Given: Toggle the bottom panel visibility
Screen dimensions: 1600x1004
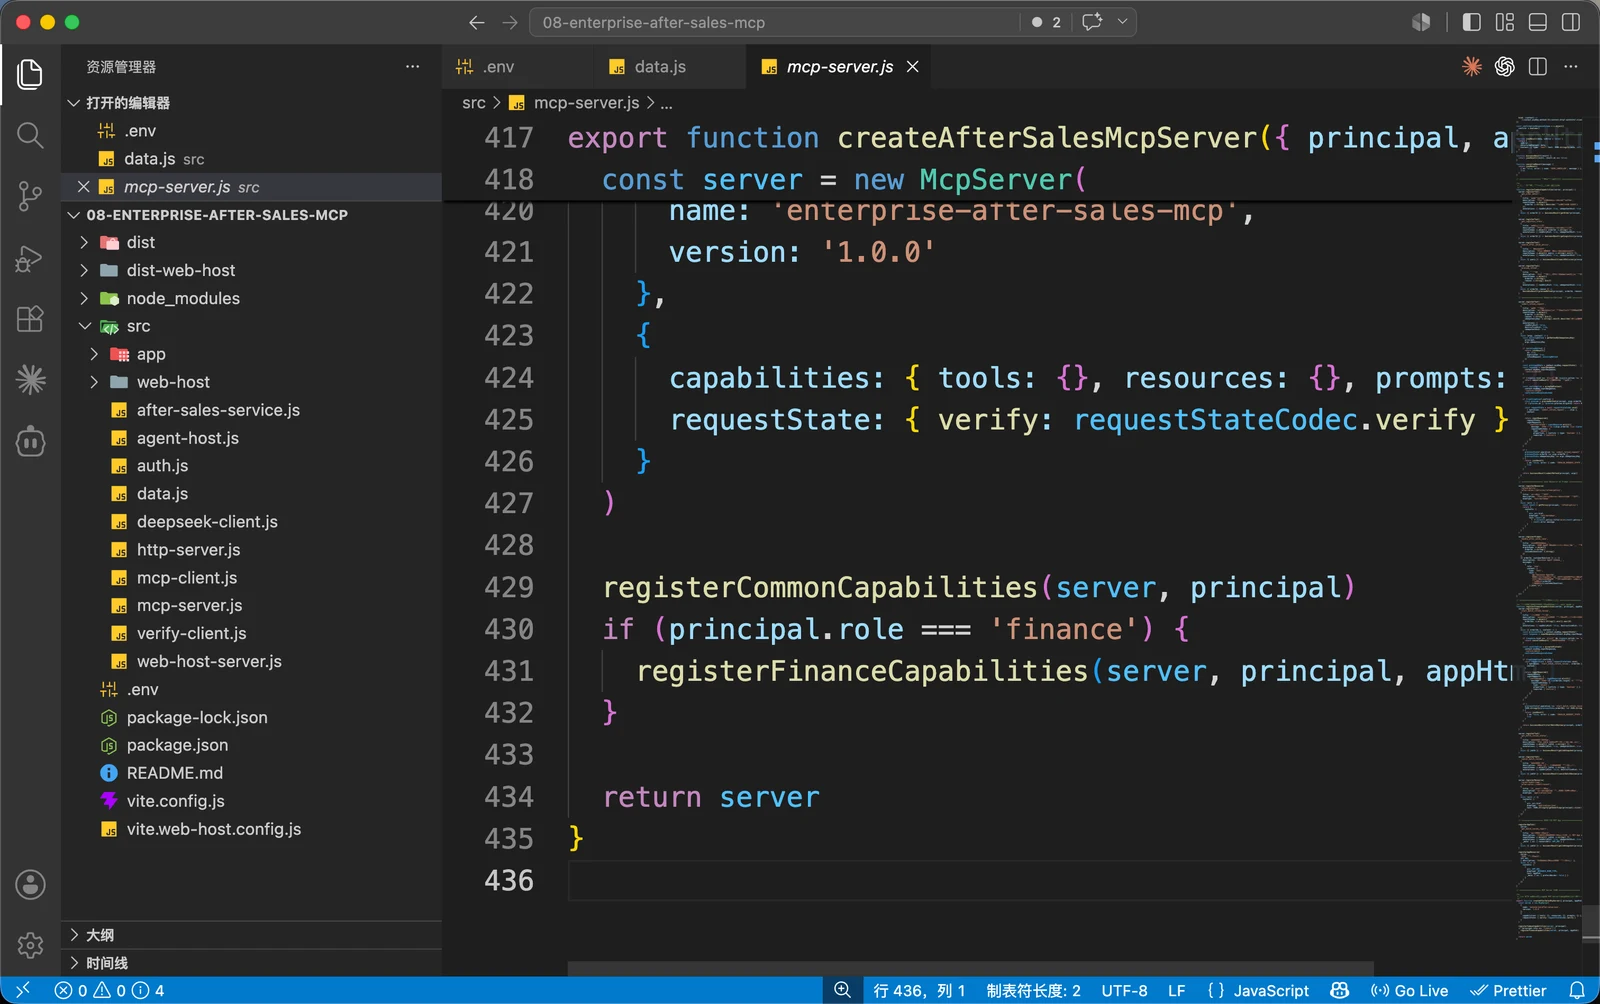Looking at the screenshot, I should (x=1538, y=22).
